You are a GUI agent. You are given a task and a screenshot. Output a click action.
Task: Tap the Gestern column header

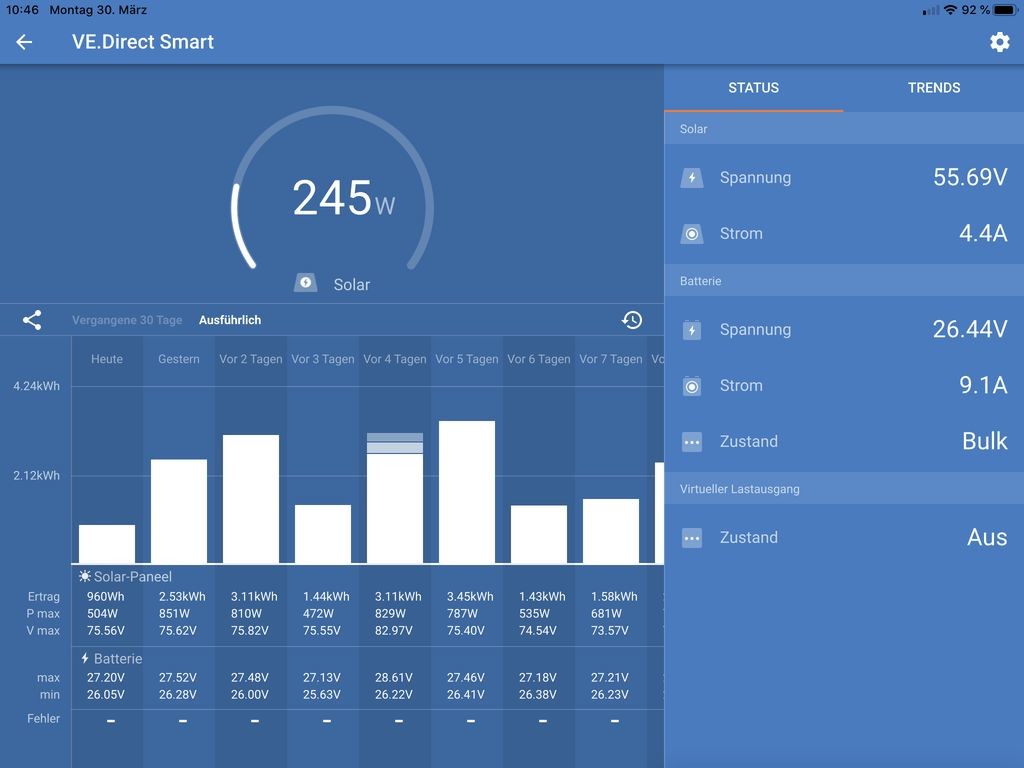179,359
